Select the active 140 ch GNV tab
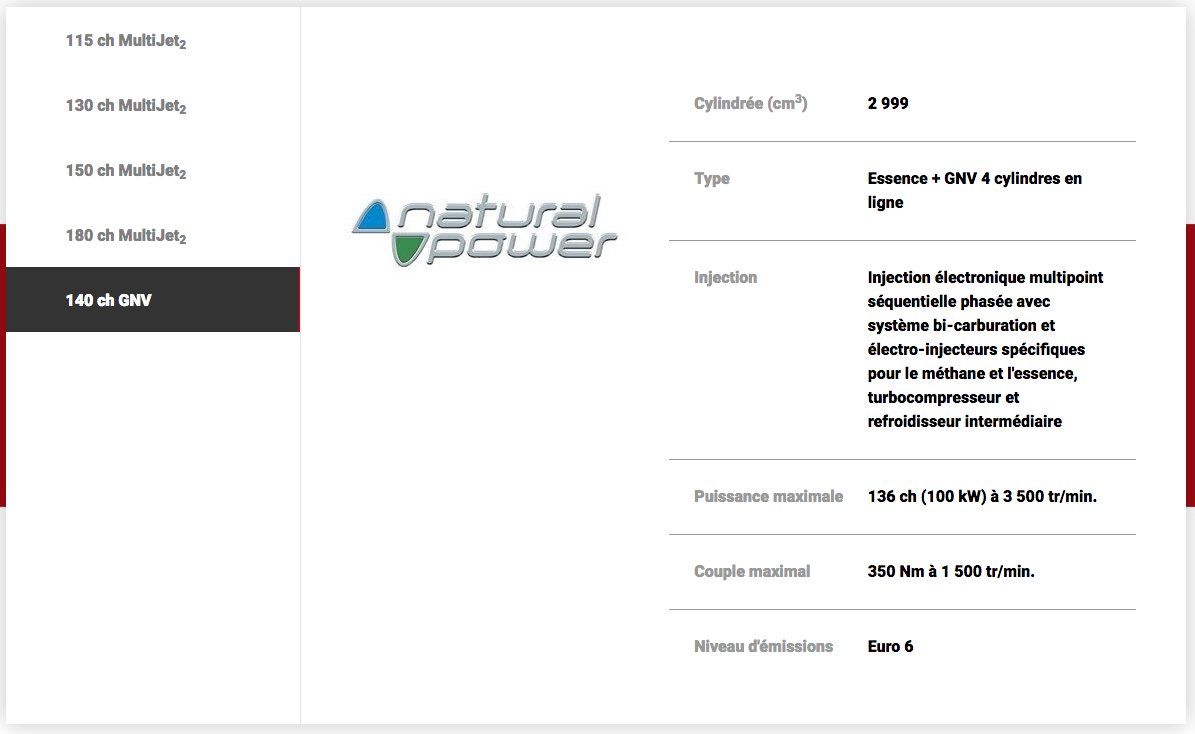Screen dimensions: 1195x734 click(152, 300)
